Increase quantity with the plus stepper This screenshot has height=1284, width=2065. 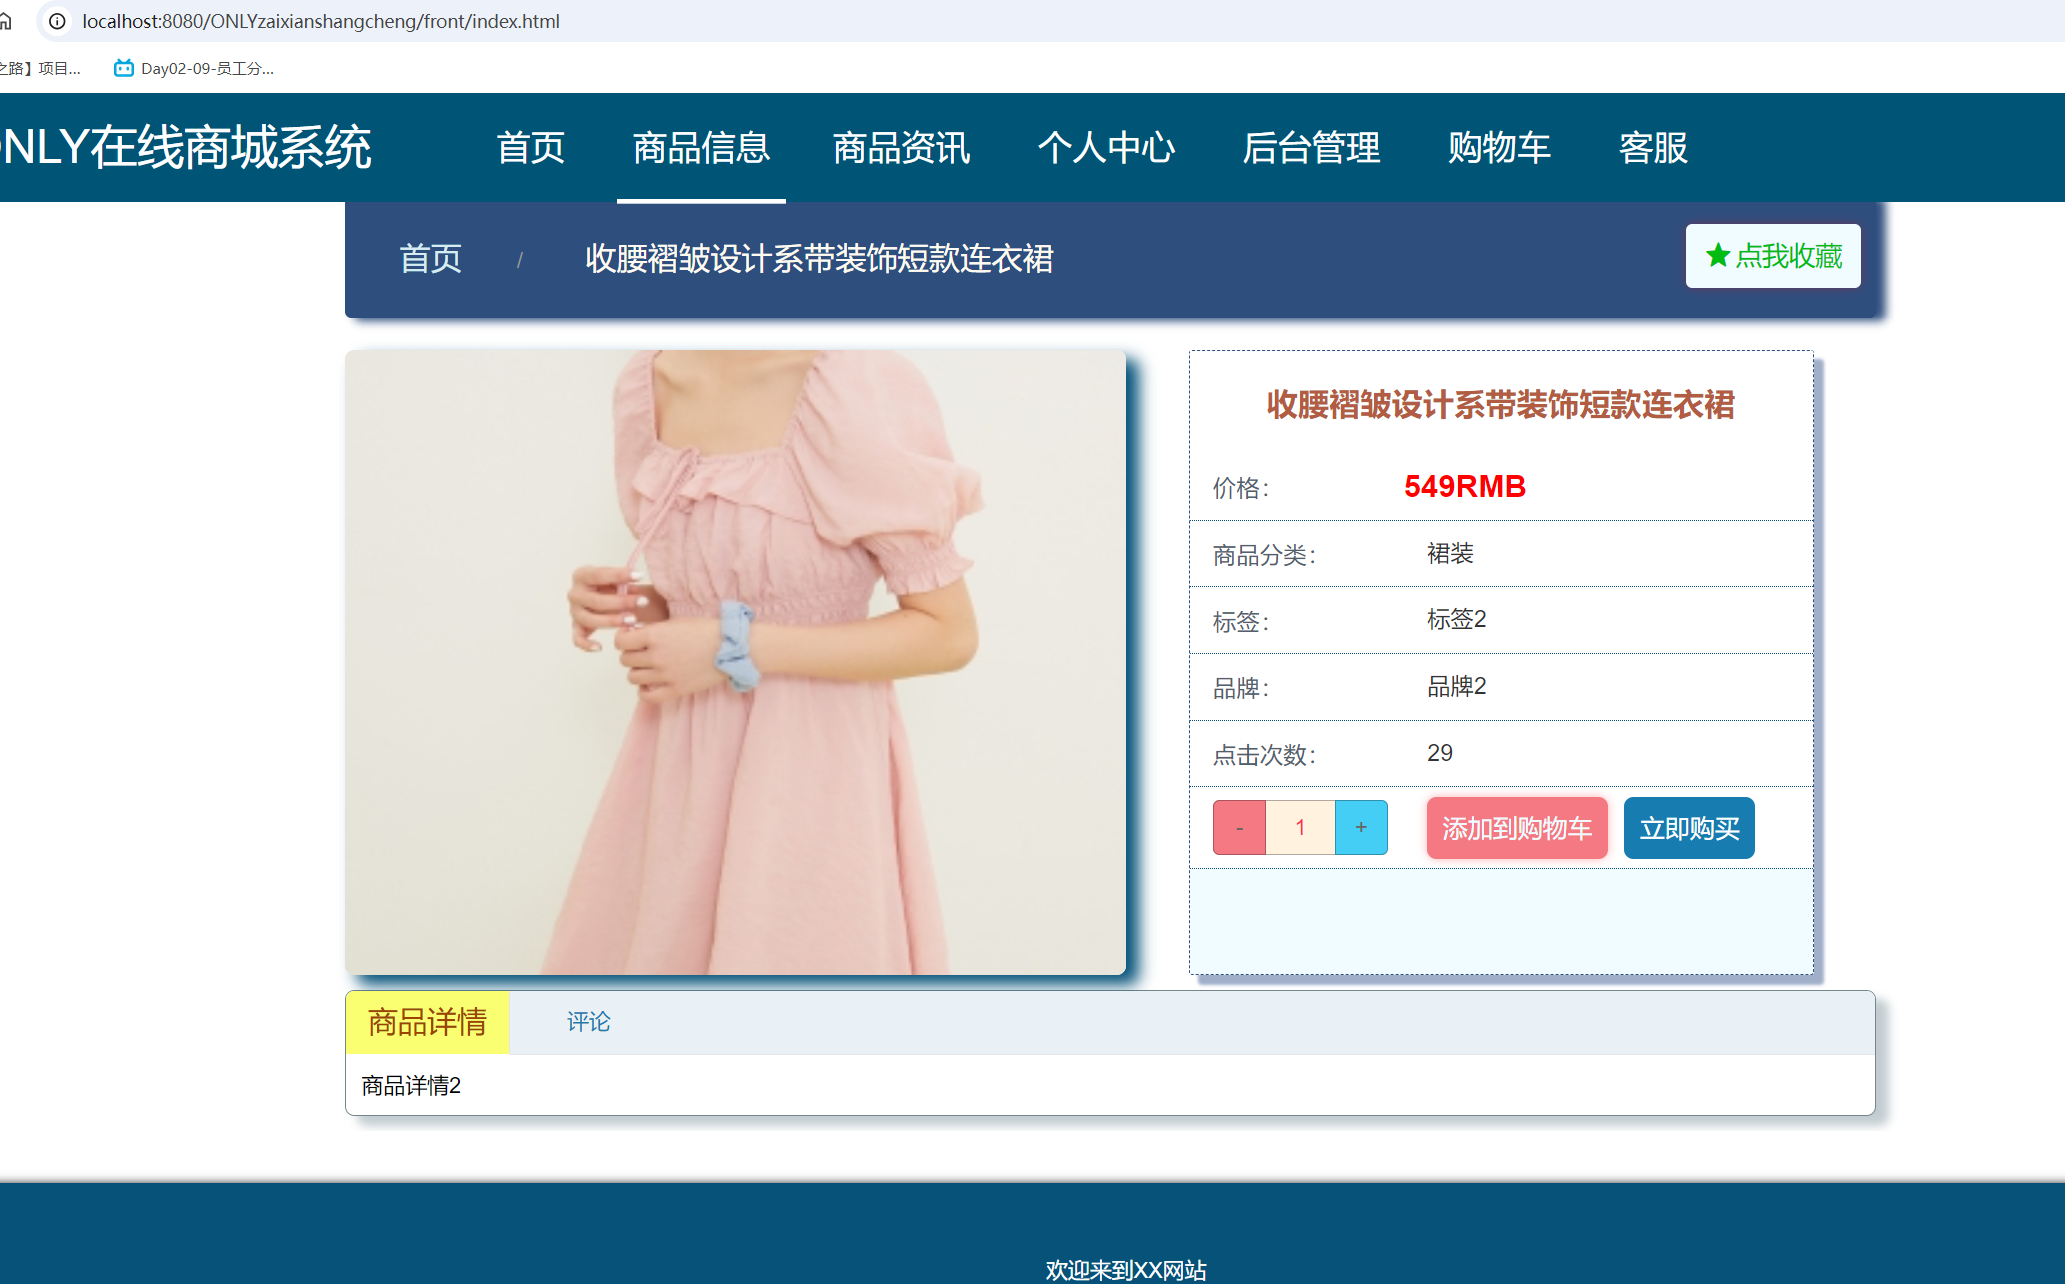1361,827
